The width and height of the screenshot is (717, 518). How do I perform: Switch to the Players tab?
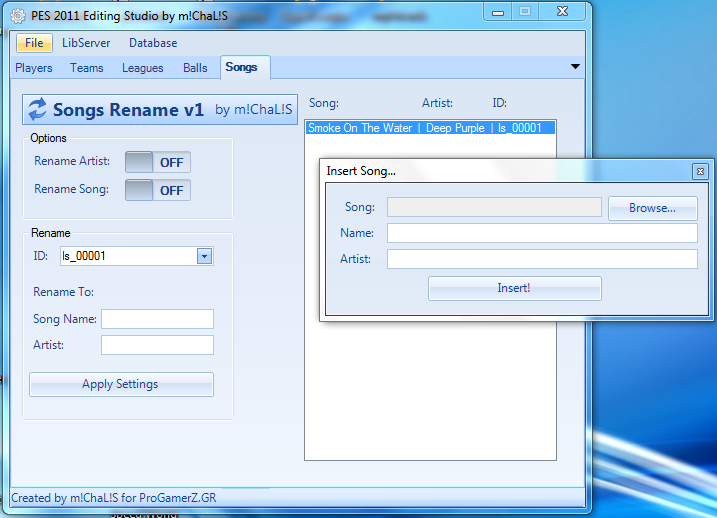tap(34, 68)
